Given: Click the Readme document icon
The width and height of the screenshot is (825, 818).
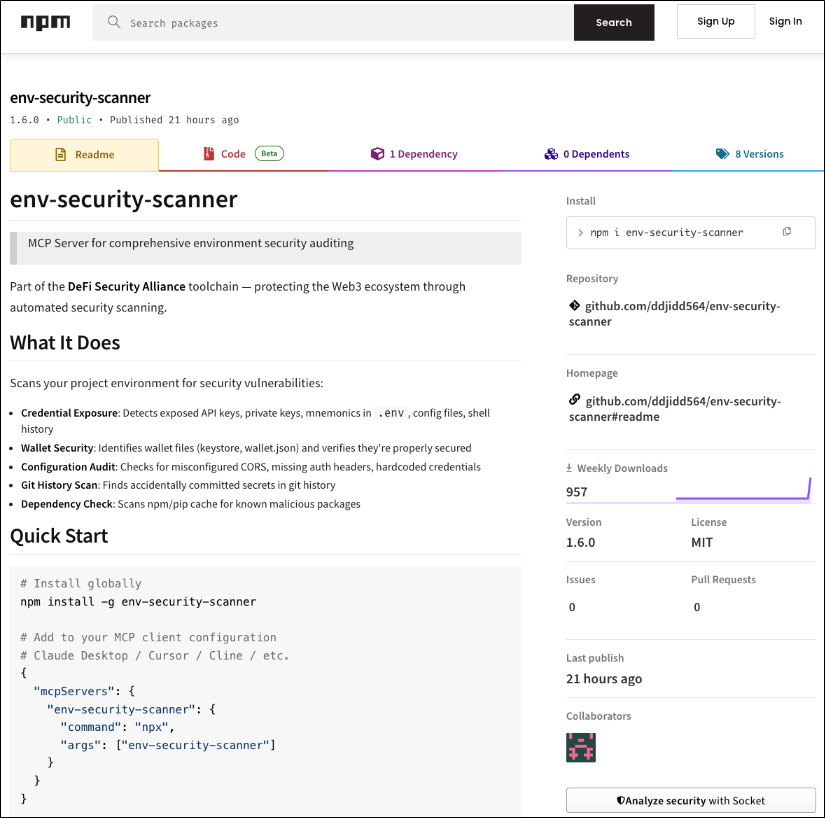Looking at the screenshot, I should tap(61, 155).
